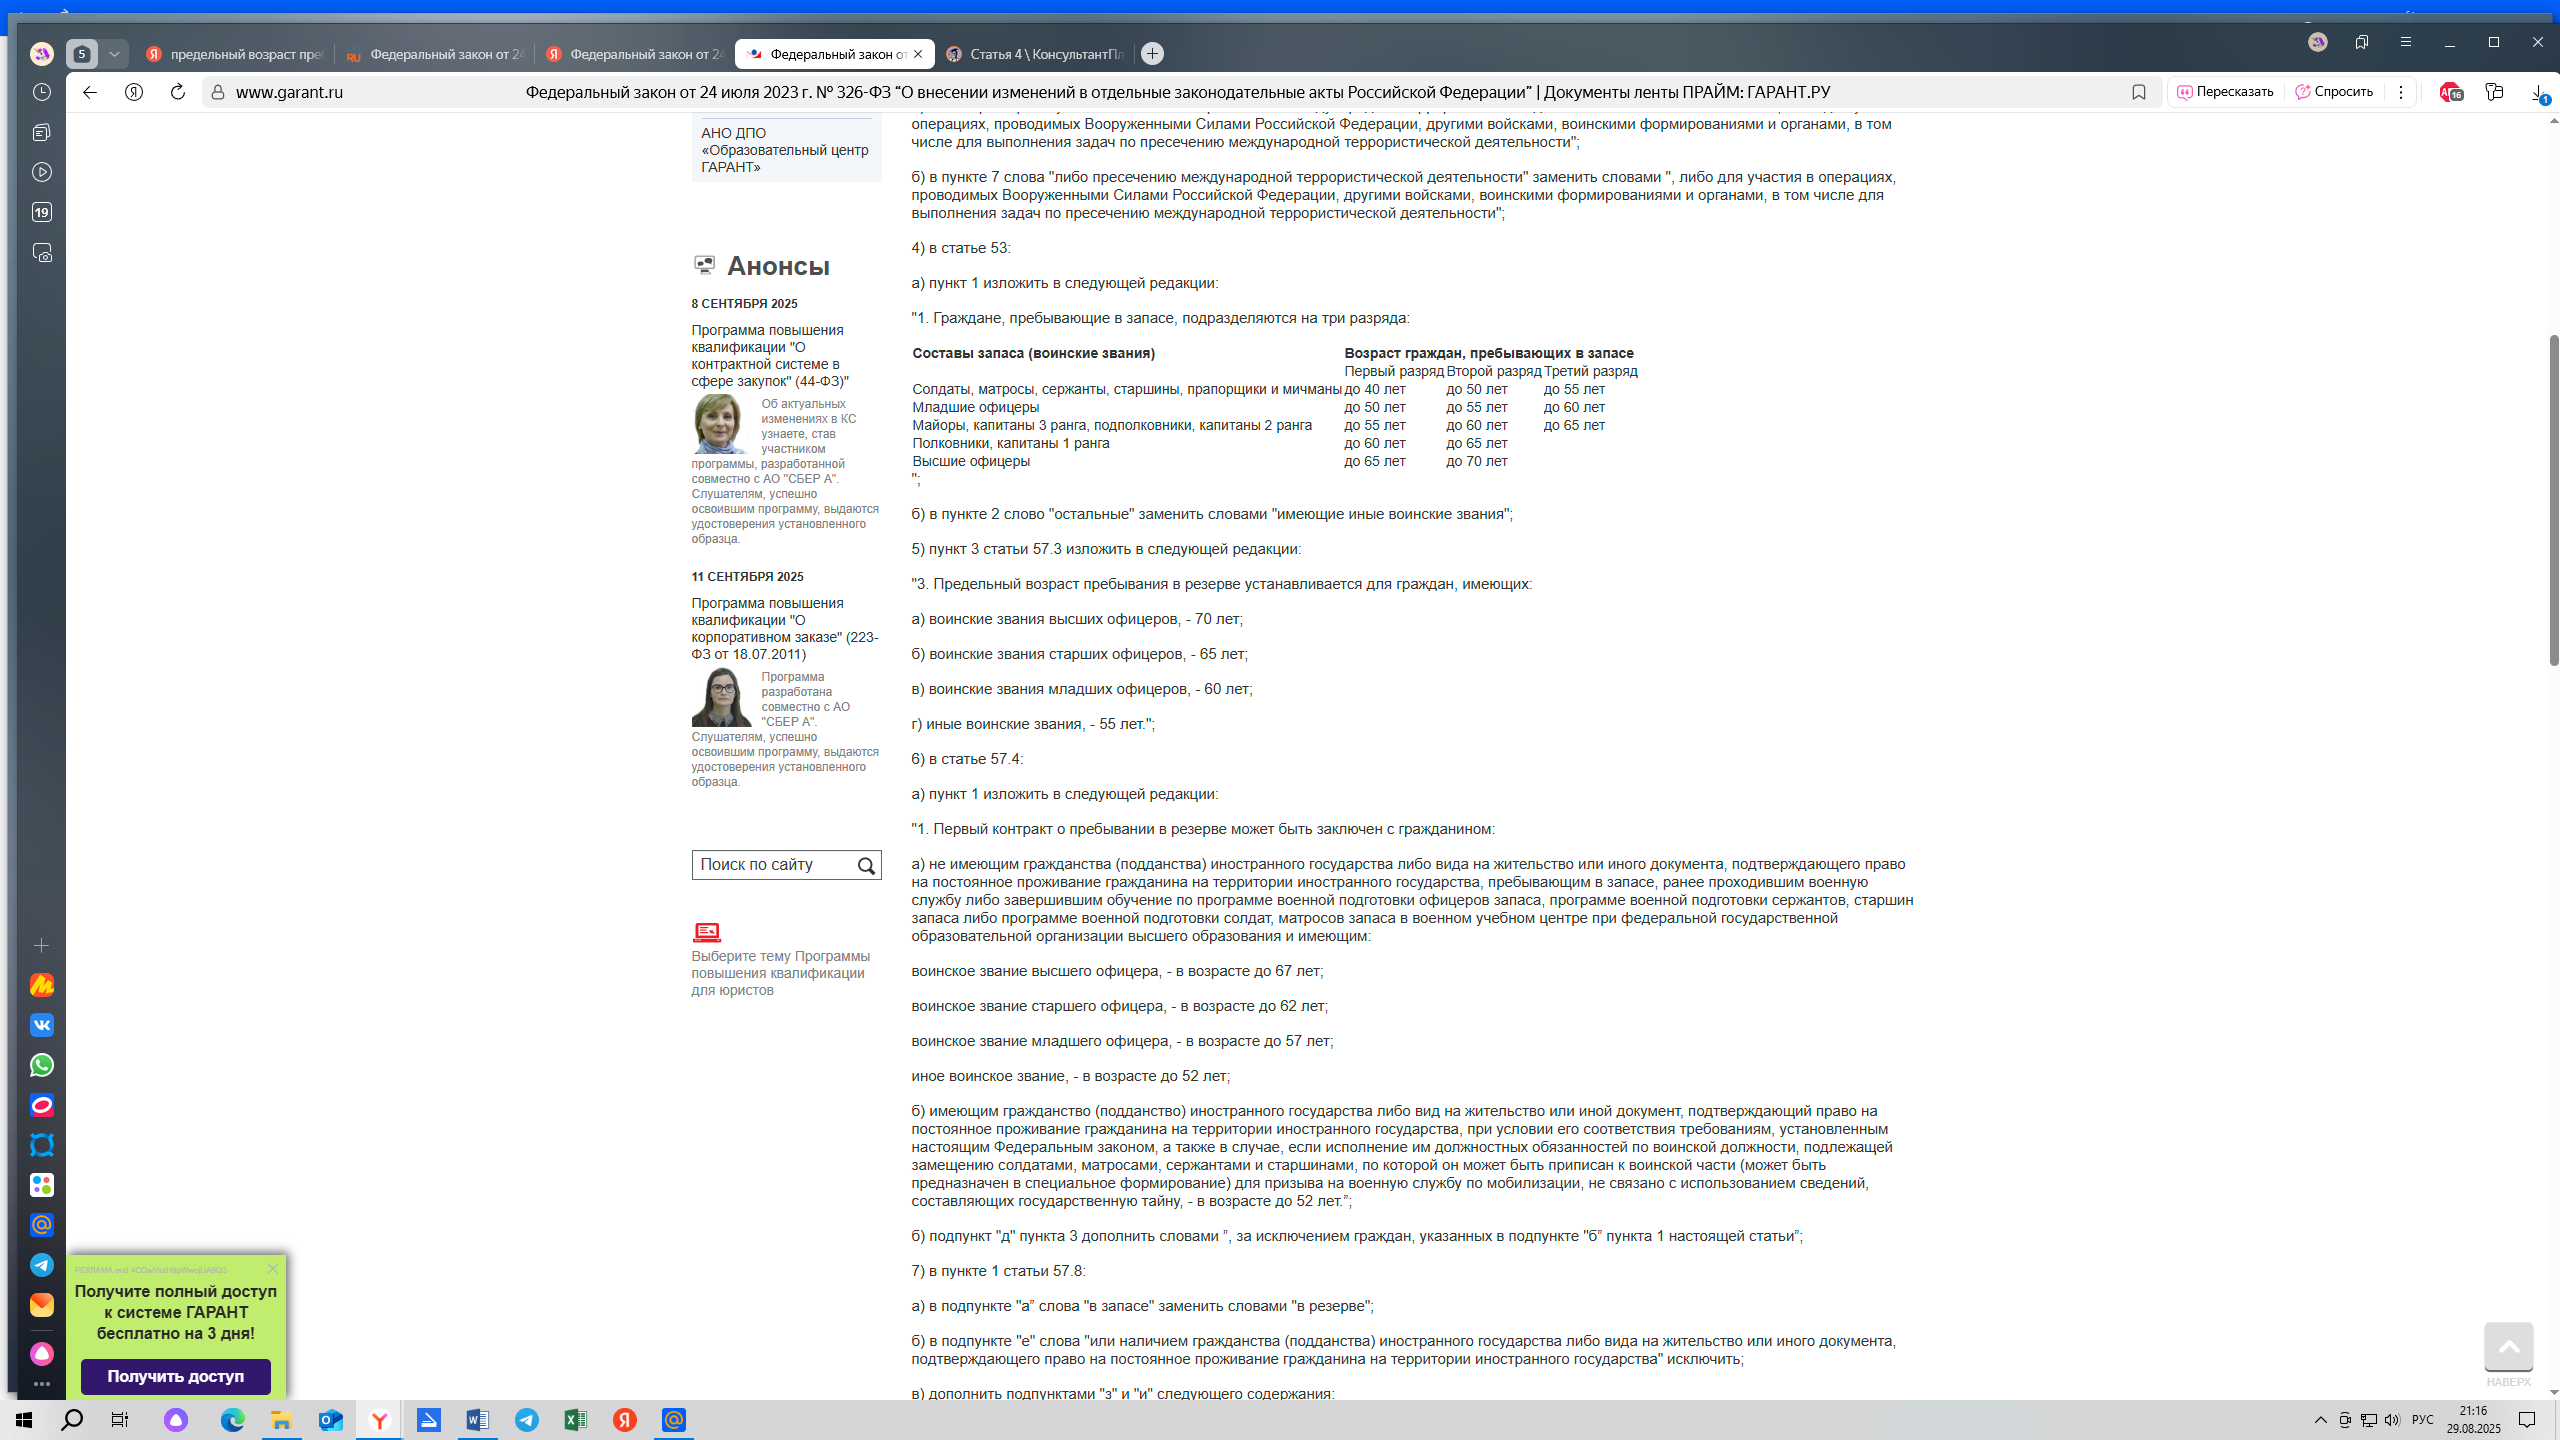Open Microsoft Edge from the taskbar
The image size is (2560, 1440).
click(232, 1420)
